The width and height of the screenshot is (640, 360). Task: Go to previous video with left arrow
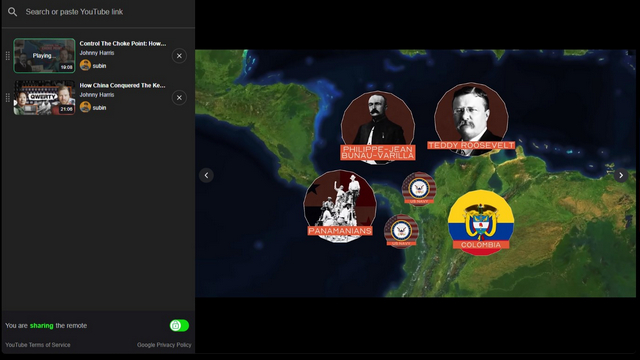coord(207,175)
